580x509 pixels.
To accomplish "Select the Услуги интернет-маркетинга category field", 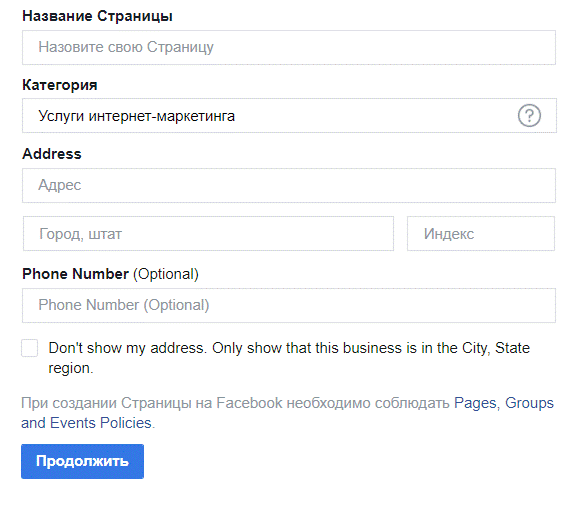I will [289, 116].
